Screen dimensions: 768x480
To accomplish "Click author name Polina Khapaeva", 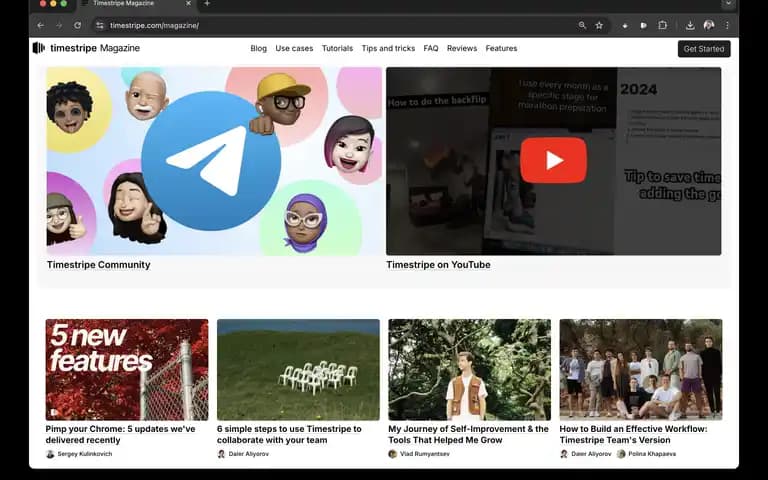I will click(652, 454).
